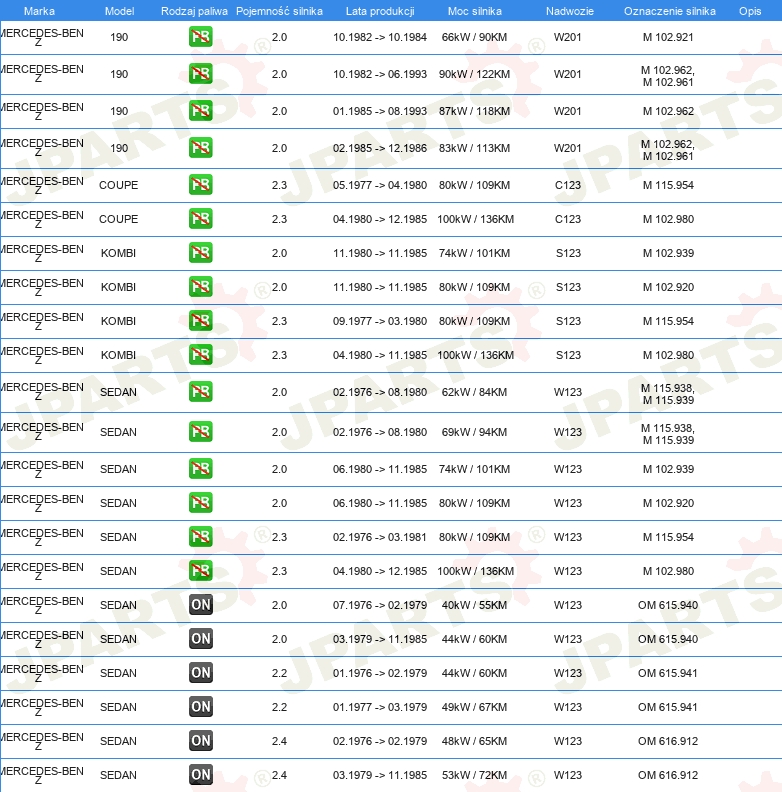Click the petrol icon in the SEDAN M 102.920 row

201,503
